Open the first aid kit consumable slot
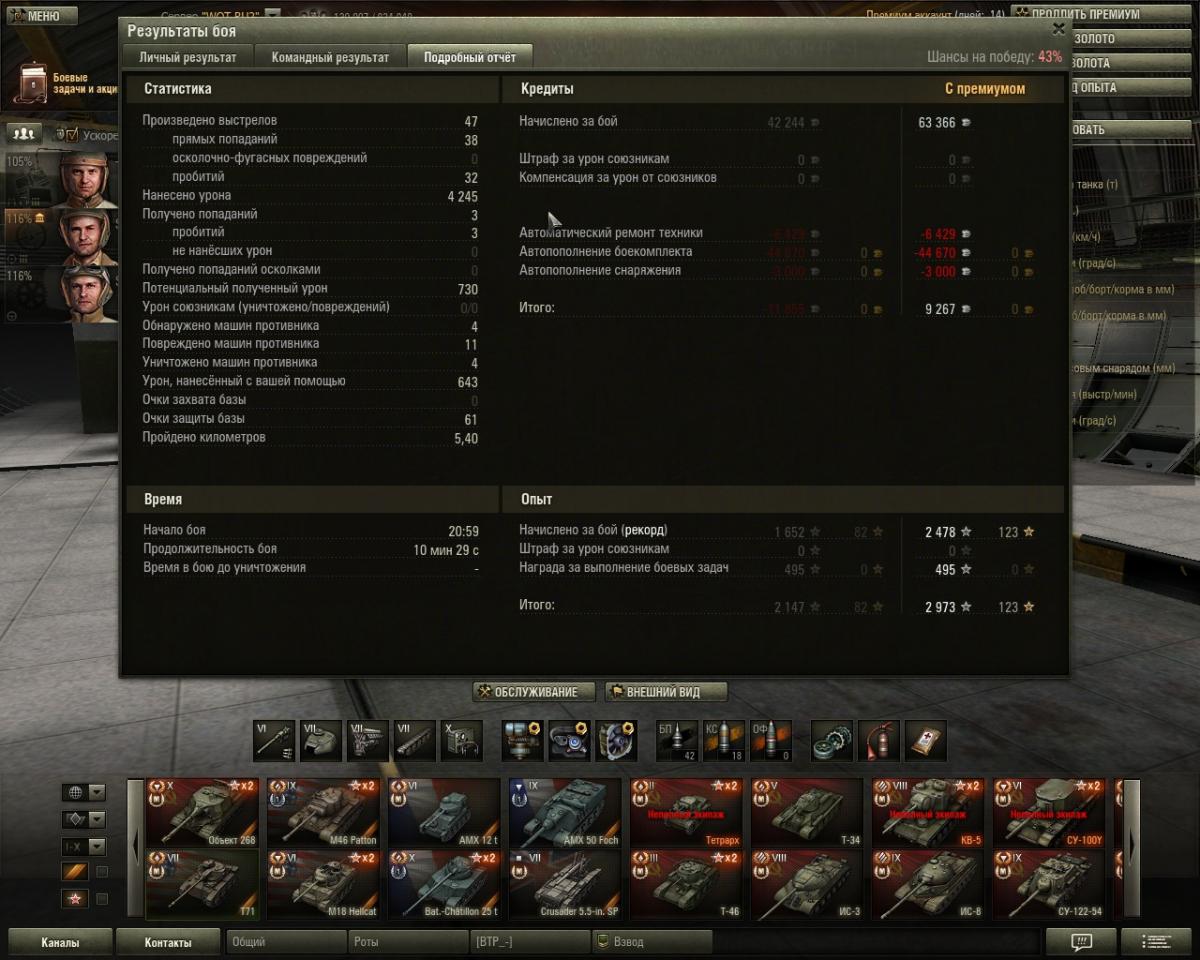Screen dimensions: 1200x960 [x=926, y=741]
